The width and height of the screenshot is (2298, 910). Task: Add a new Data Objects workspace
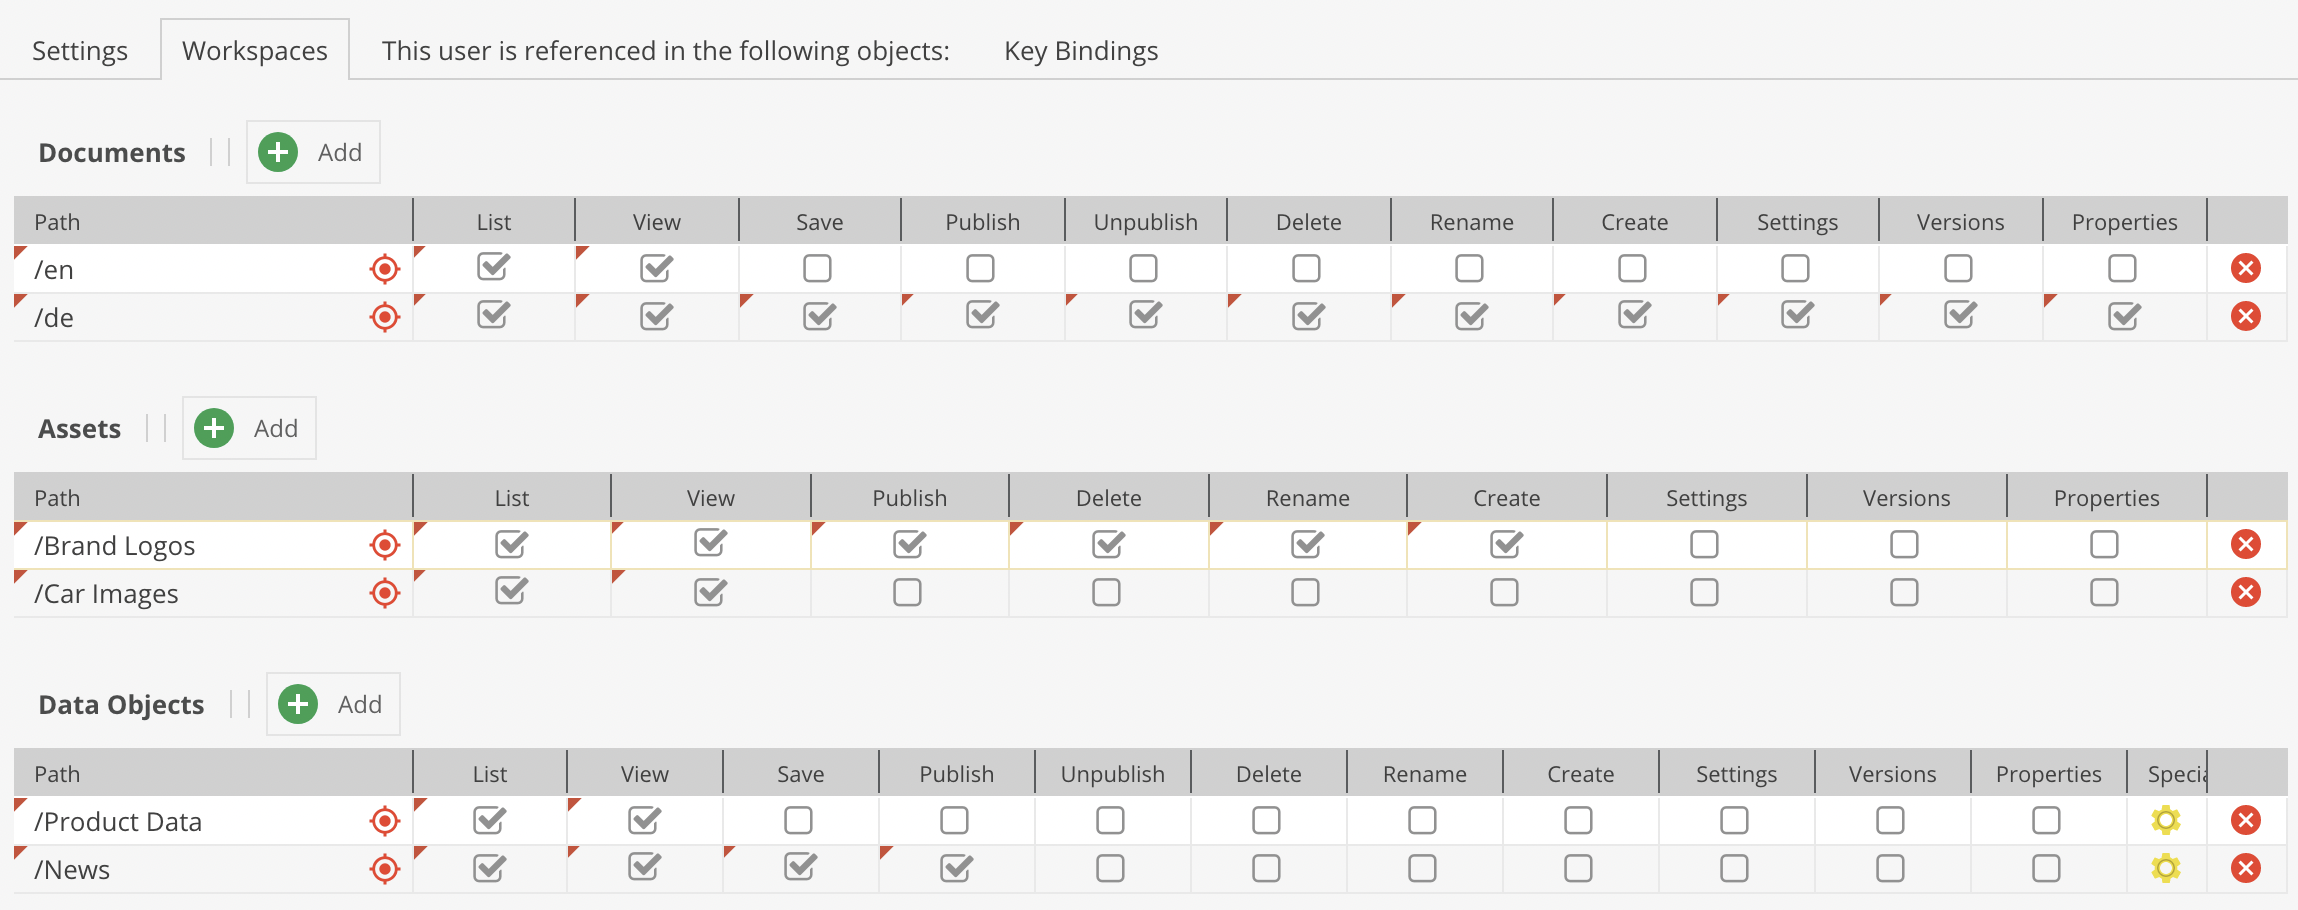333,705
